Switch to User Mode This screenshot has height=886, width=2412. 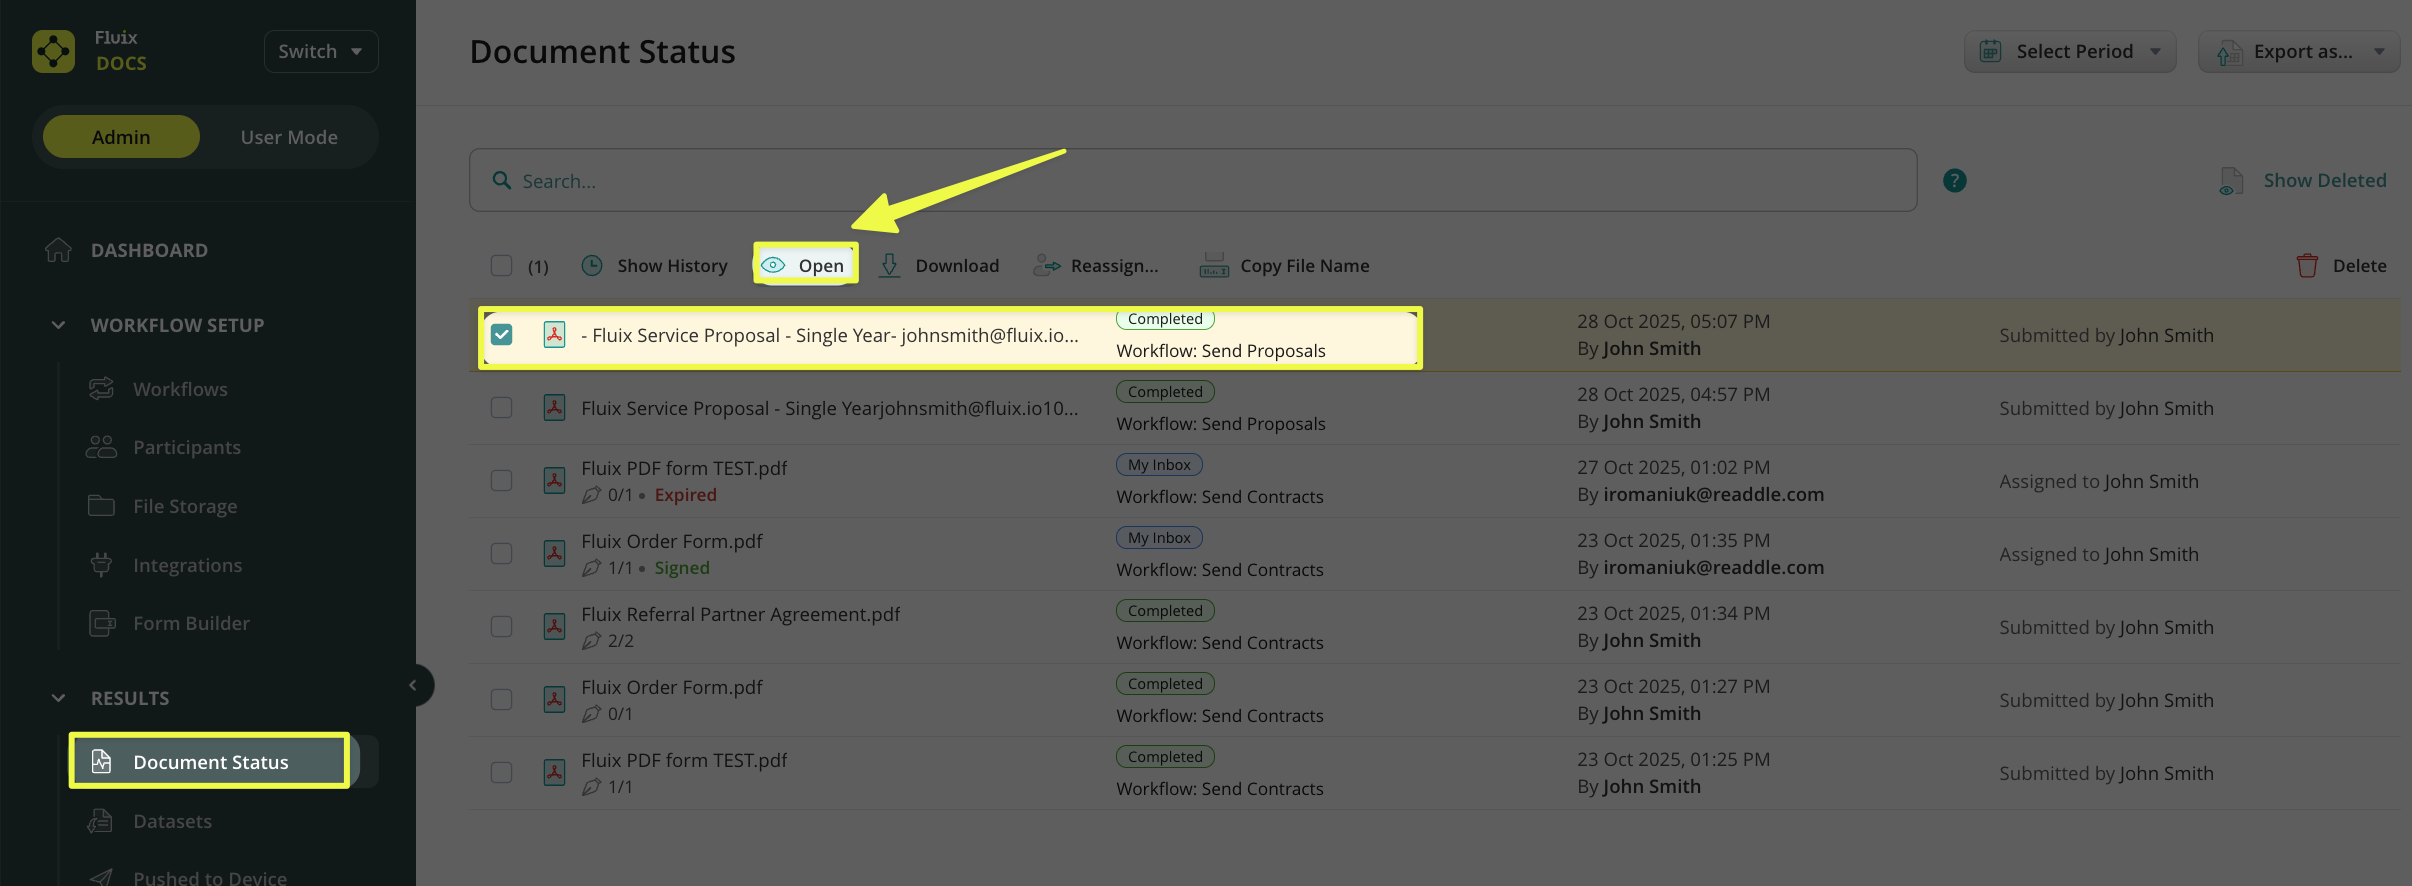point(289,137)
